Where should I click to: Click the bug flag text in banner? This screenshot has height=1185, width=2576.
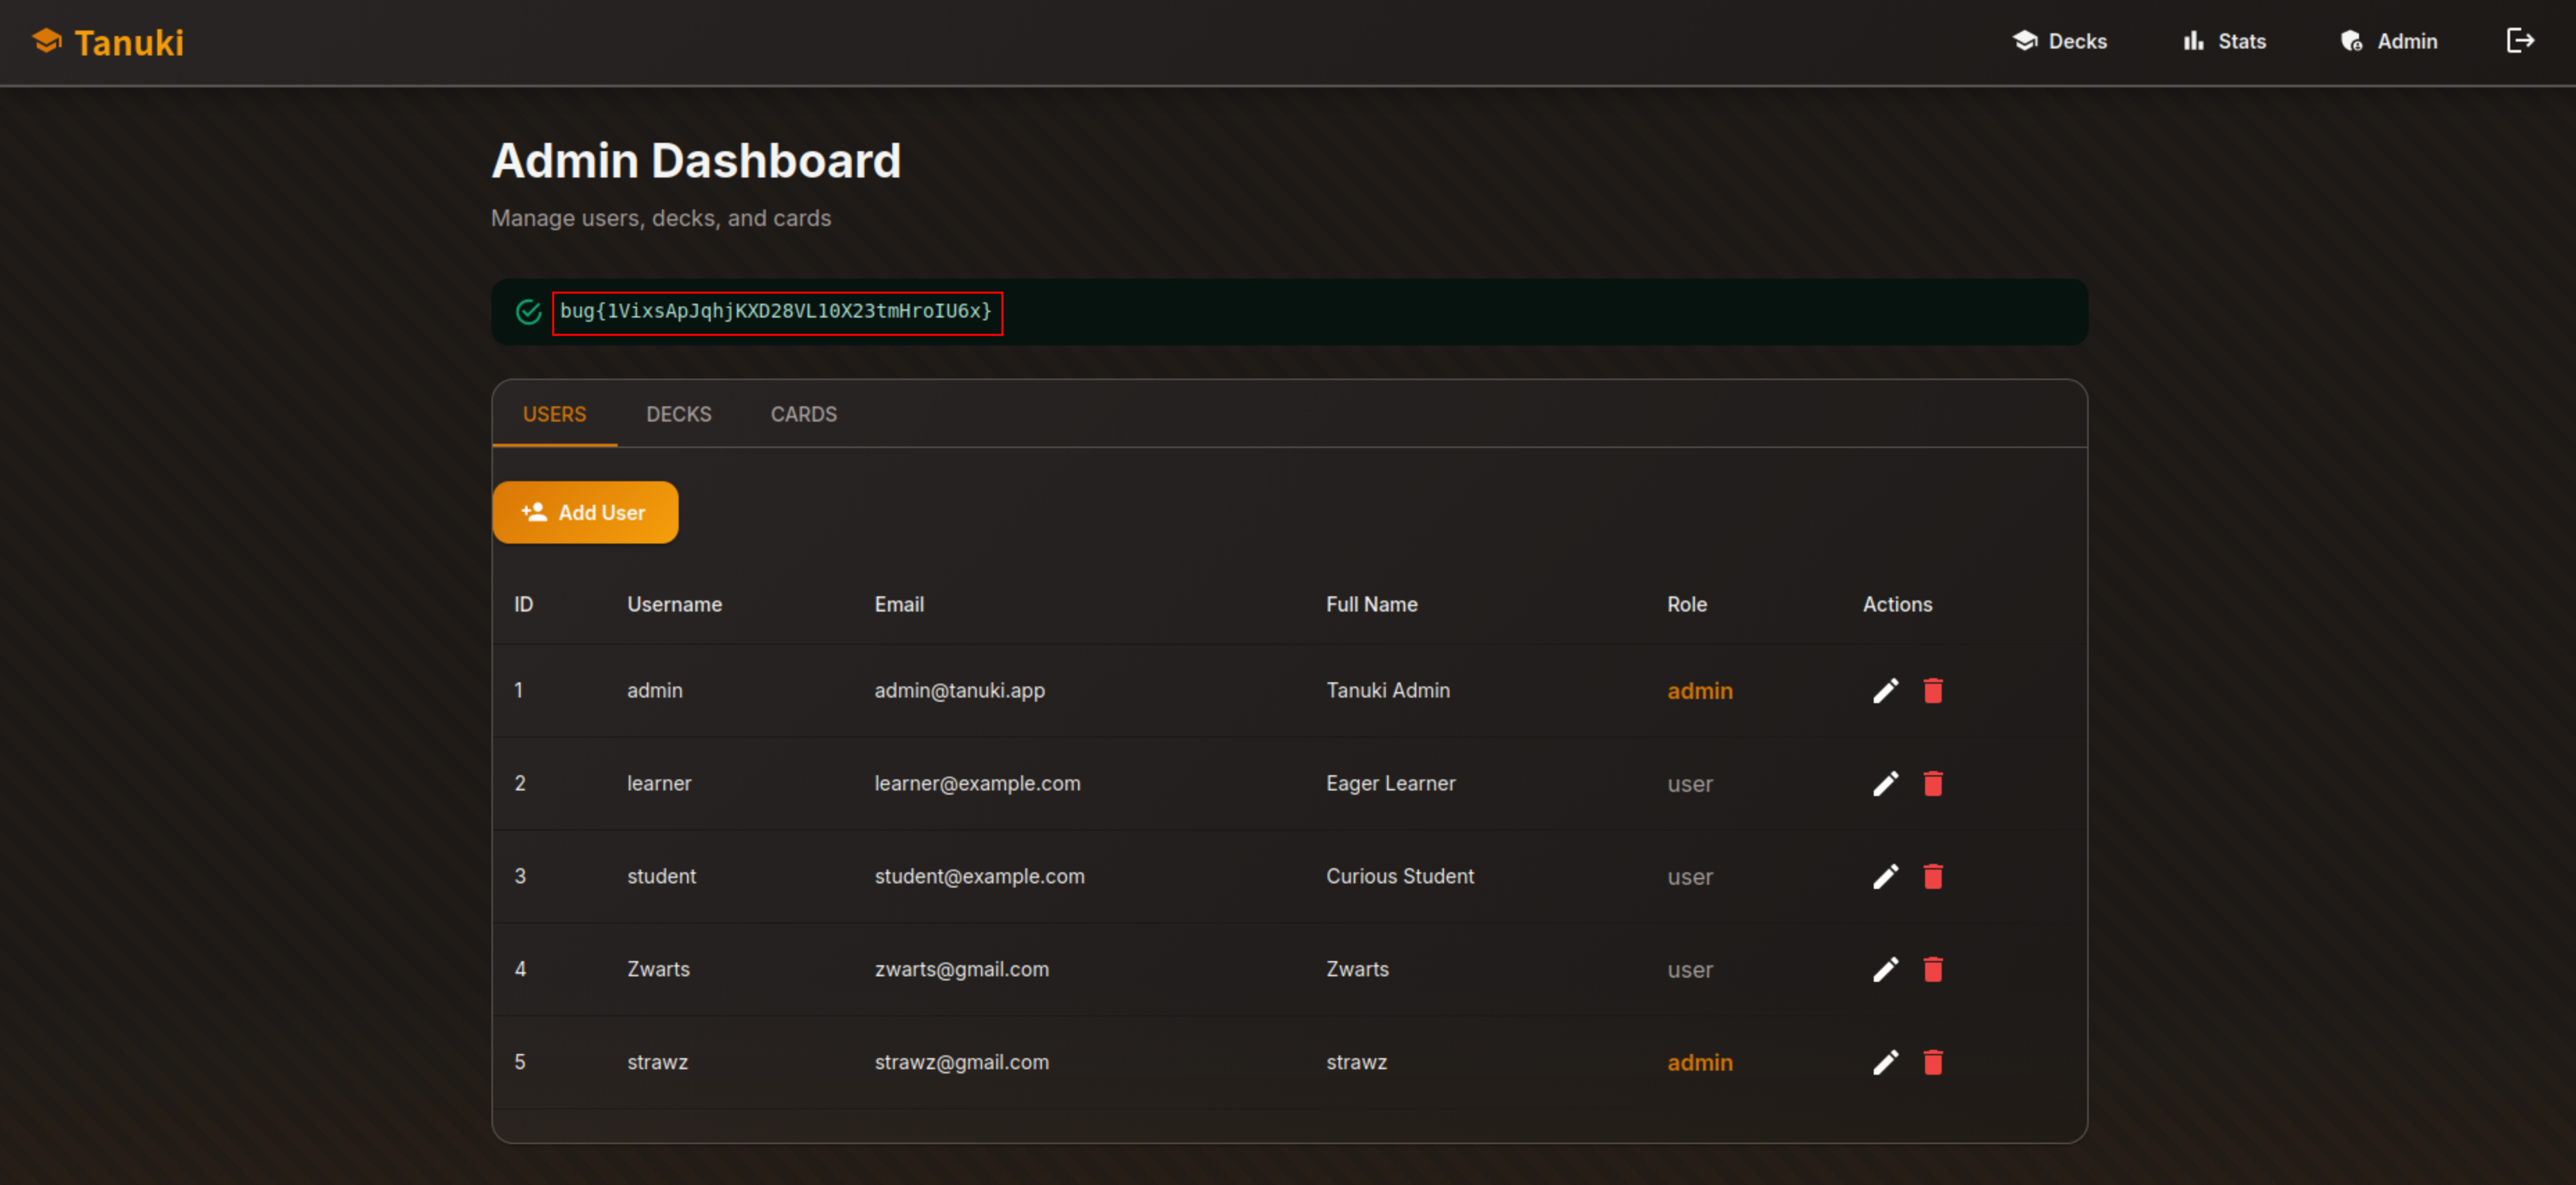pyautogui.click(x=775, y=312)
